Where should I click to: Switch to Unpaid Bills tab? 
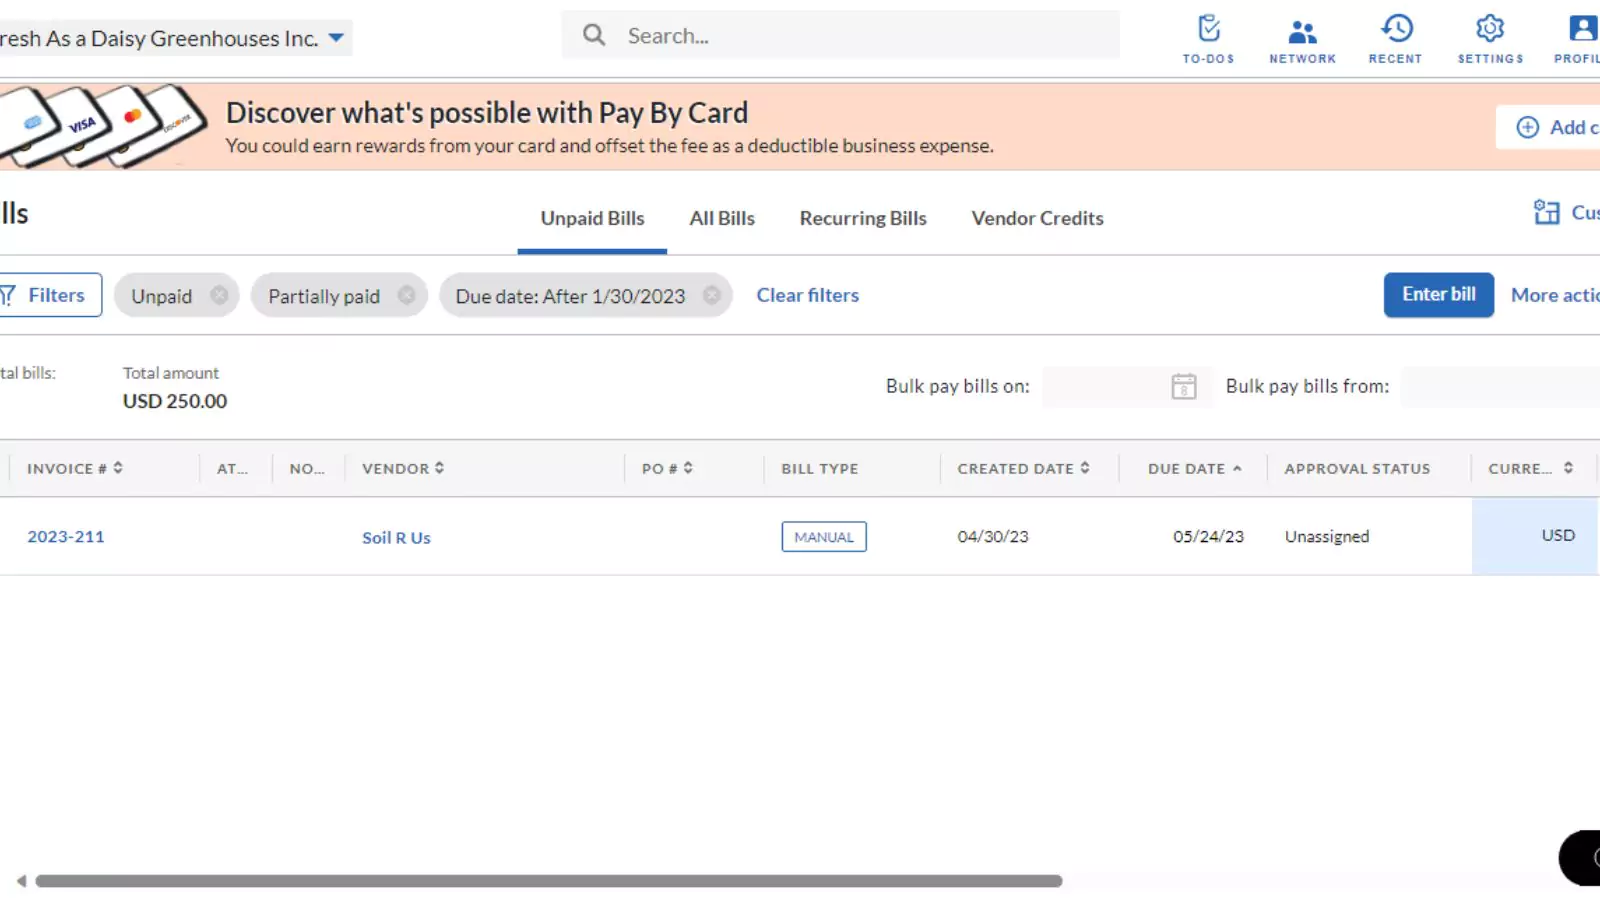592,218
